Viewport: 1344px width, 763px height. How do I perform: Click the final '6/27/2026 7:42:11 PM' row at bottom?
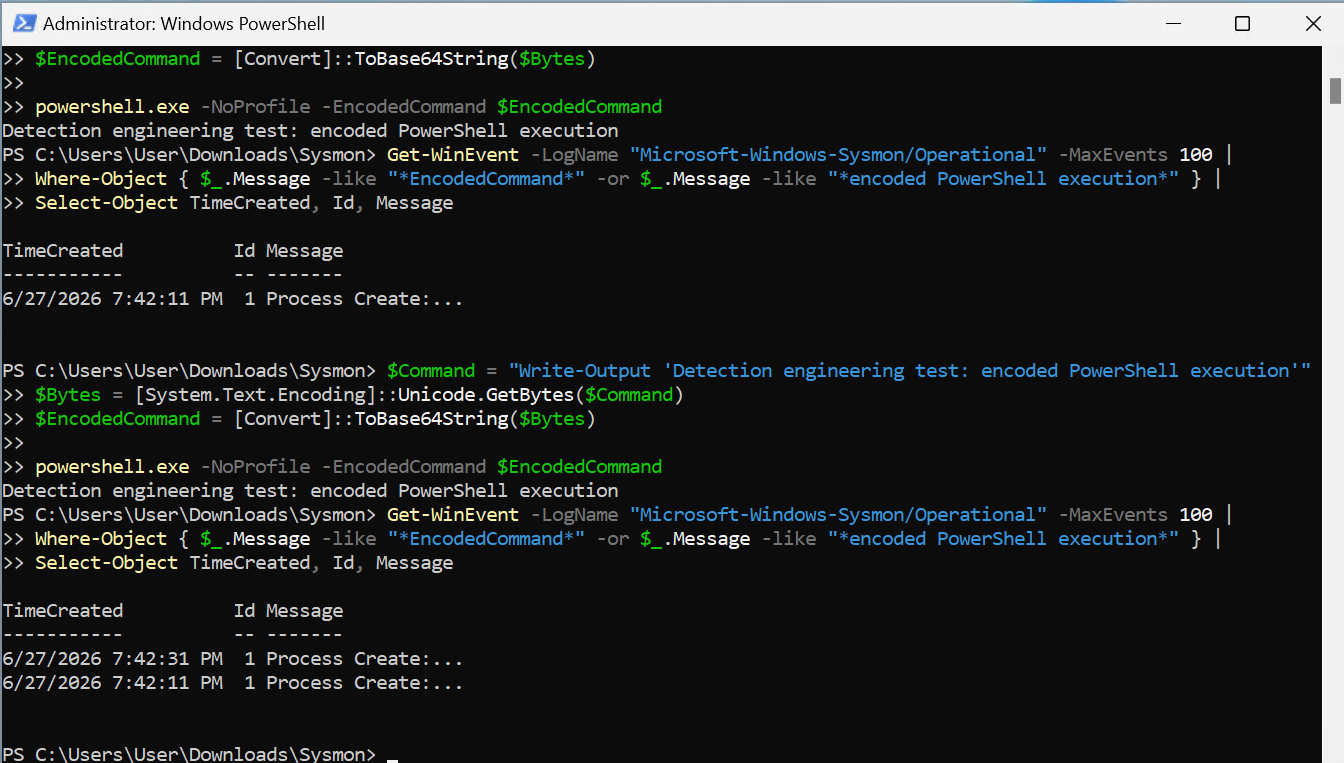pyautogui.click(x=233, y=683)
